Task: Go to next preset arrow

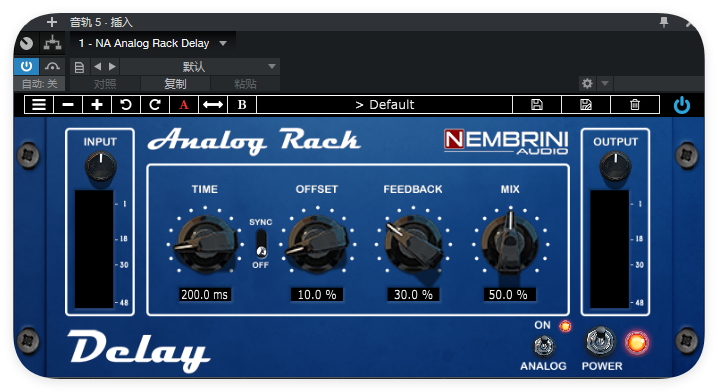Action: click(112, 66)
